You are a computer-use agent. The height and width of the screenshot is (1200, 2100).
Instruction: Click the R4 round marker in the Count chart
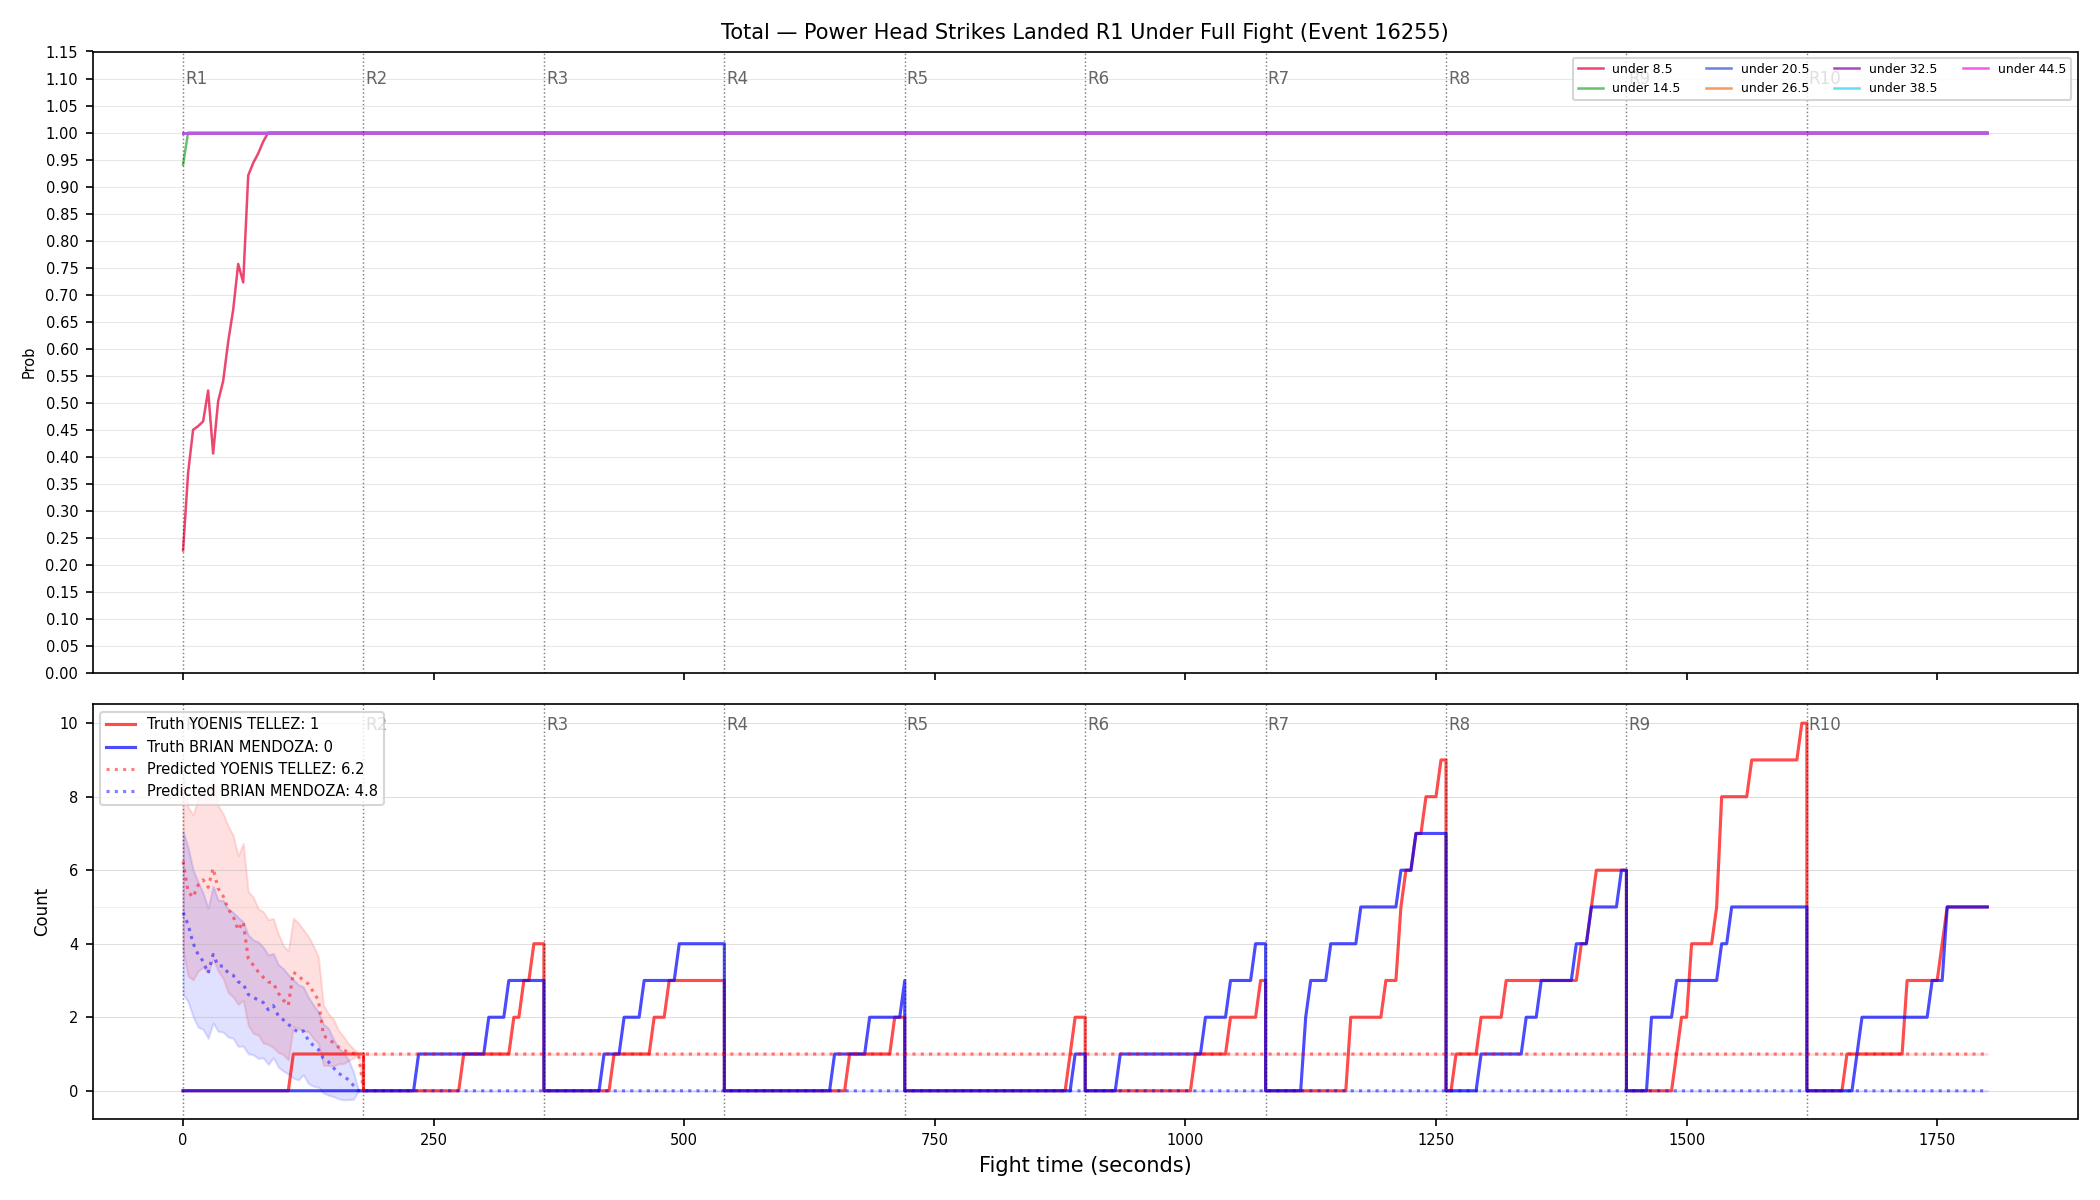[737, 724]
